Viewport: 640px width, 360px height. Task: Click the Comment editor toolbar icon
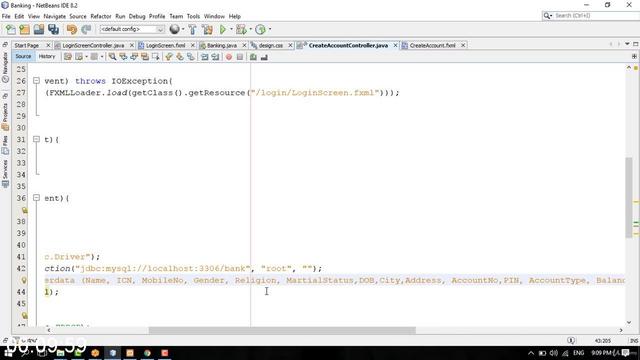253,57
